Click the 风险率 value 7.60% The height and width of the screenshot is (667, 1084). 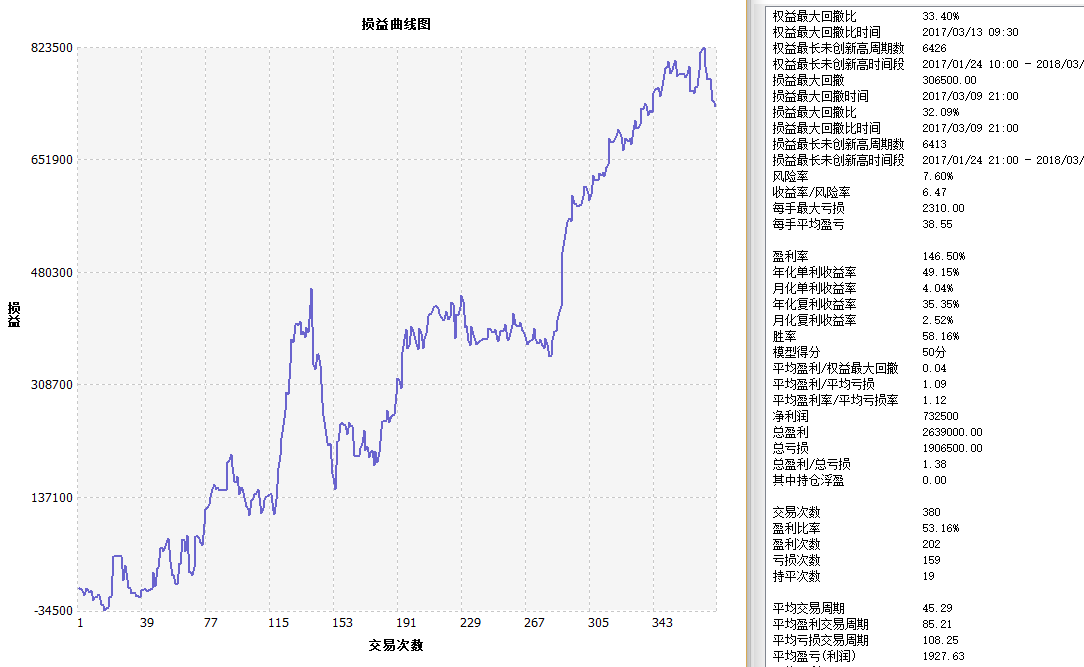(x=940, y=176)
